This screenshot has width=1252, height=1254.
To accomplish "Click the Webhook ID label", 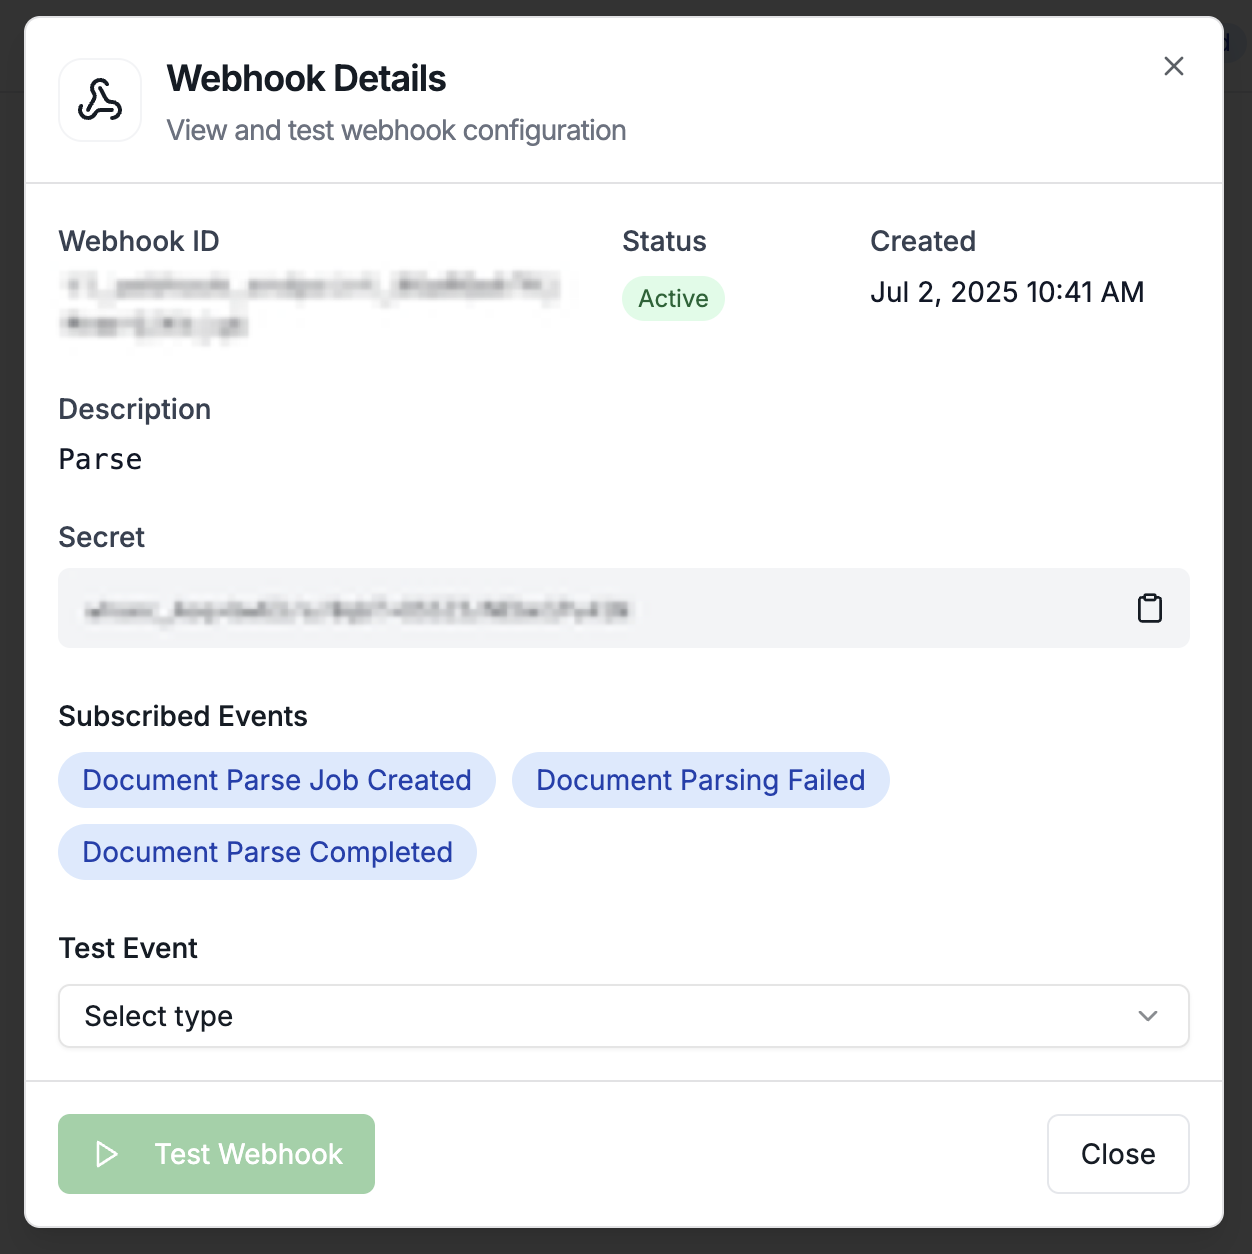I will point(139,241).
